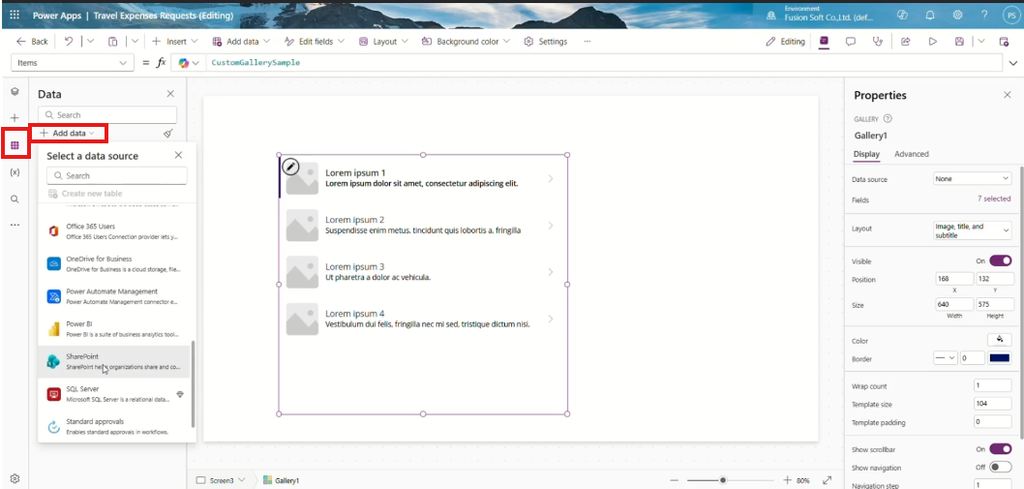Select Standard approvals connector
1024x489 pixels.
pyautogui.click(x=115, y=426)
